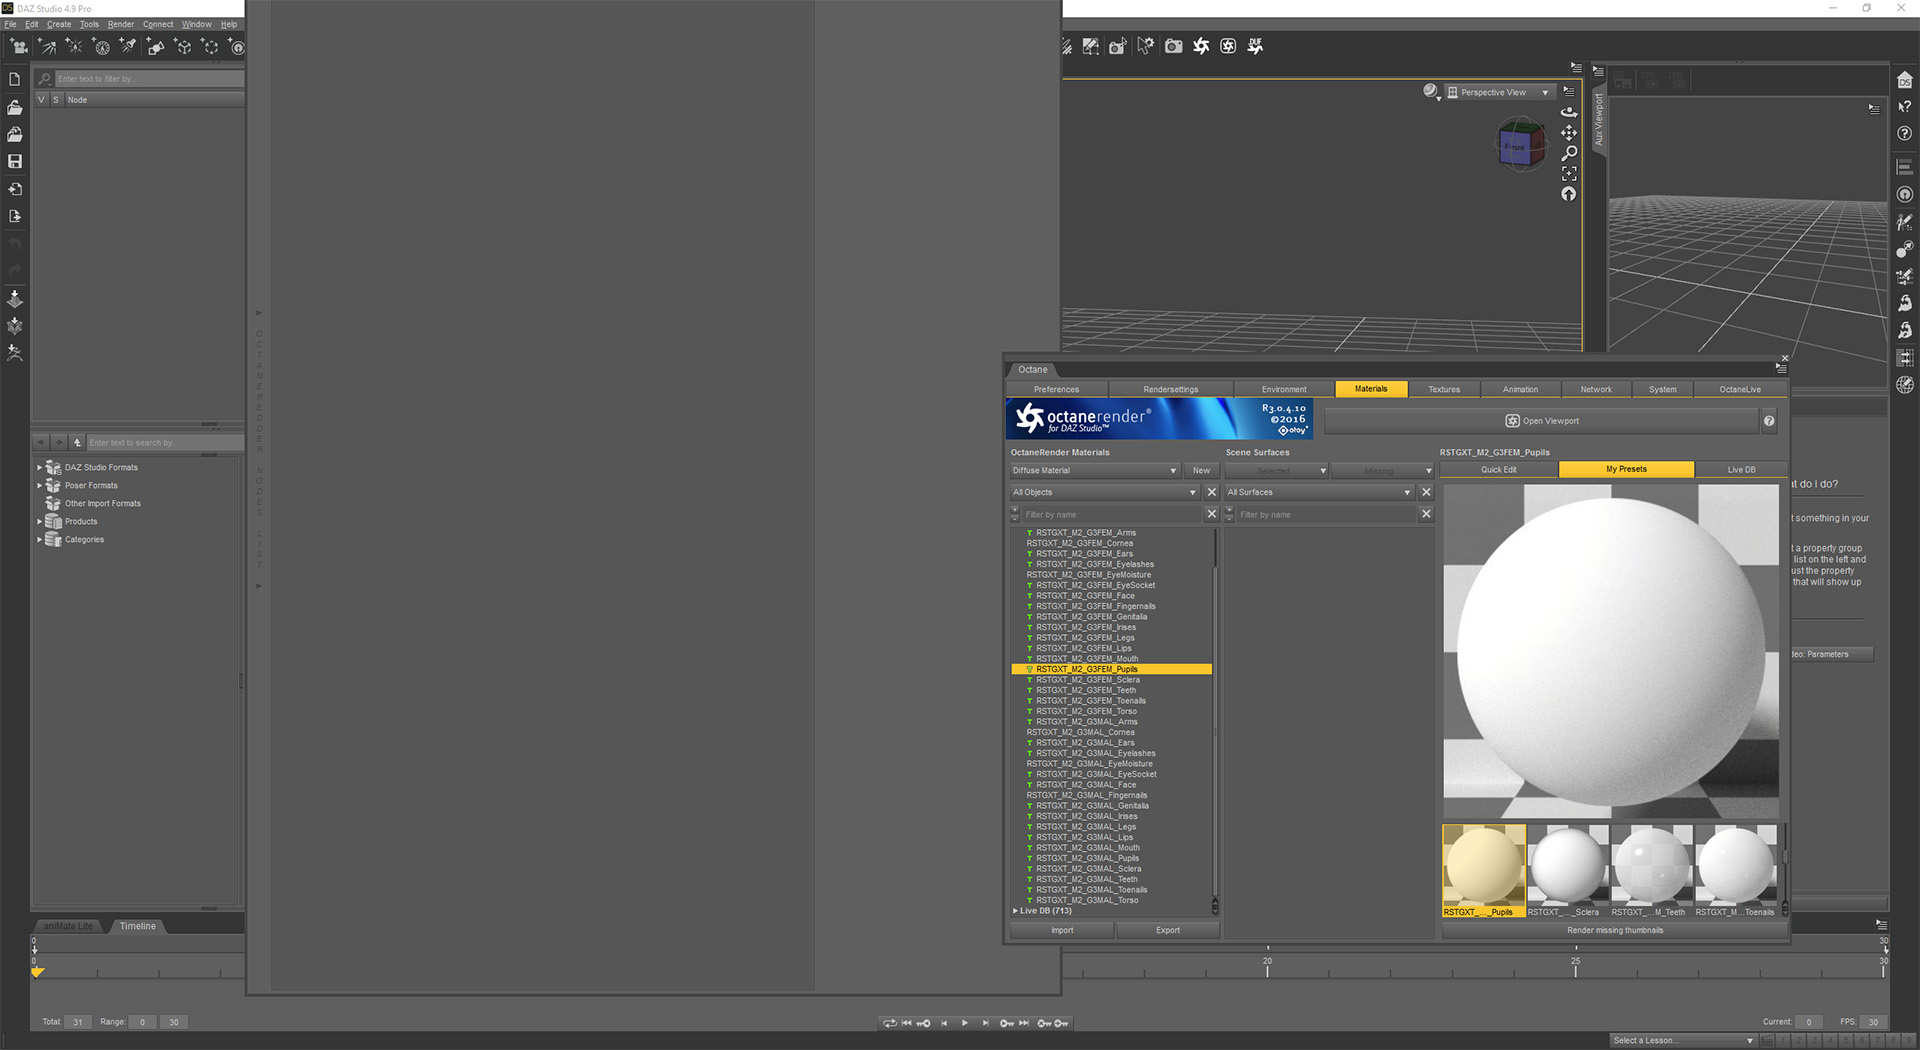Toggle the V visibility column header
Screen dimensions: 1920x1050
tap(41, 100)
